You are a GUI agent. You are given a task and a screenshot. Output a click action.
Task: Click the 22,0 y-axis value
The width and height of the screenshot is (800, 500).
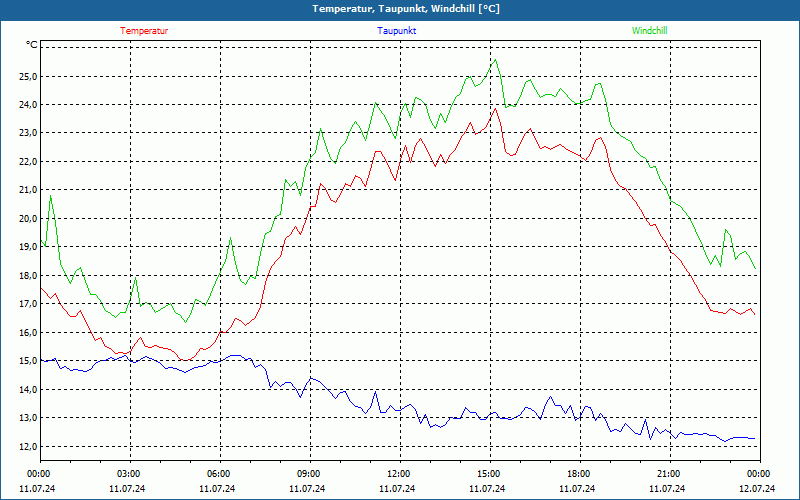pyautogui.click(x=27, y=161)
